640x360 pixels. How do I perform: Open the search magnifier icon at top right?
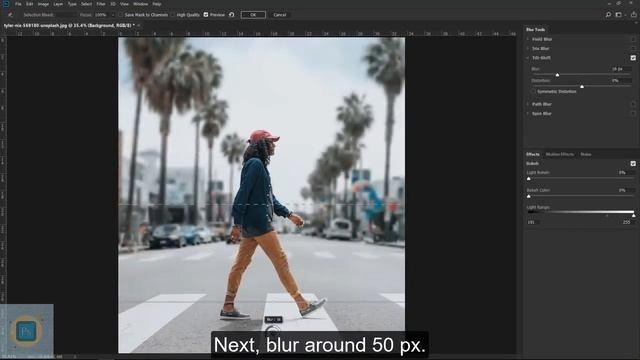(x=608, y=15)
